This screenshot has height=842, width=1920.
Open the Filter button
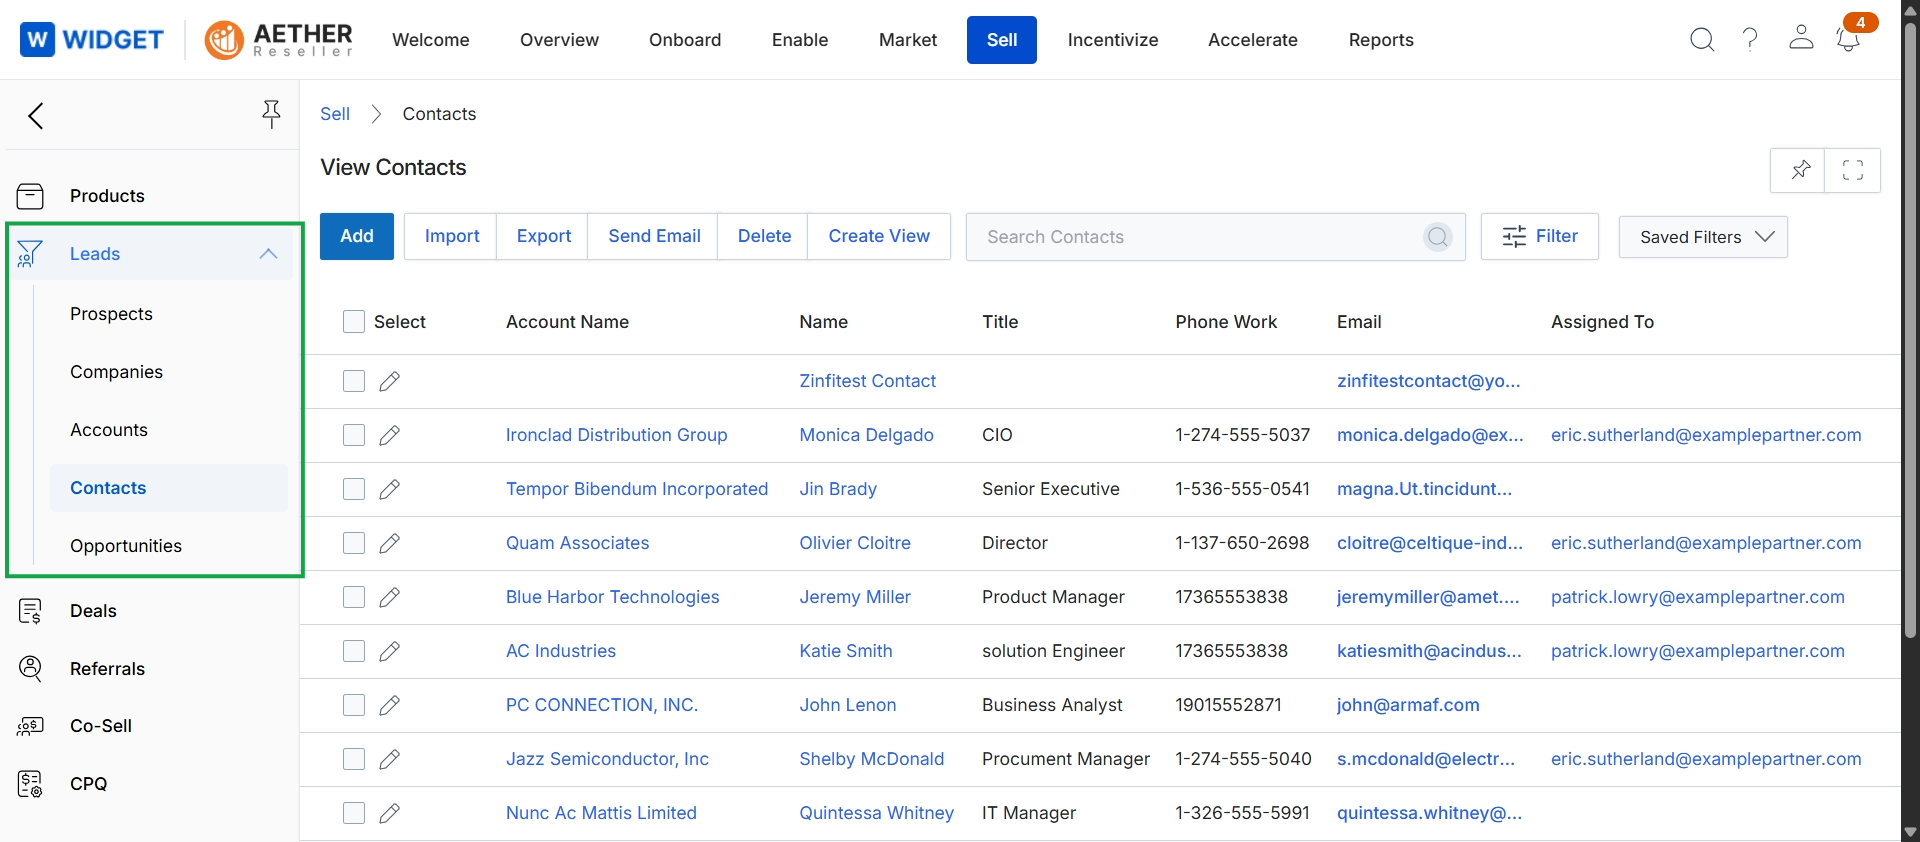[x=1540, y=236]
